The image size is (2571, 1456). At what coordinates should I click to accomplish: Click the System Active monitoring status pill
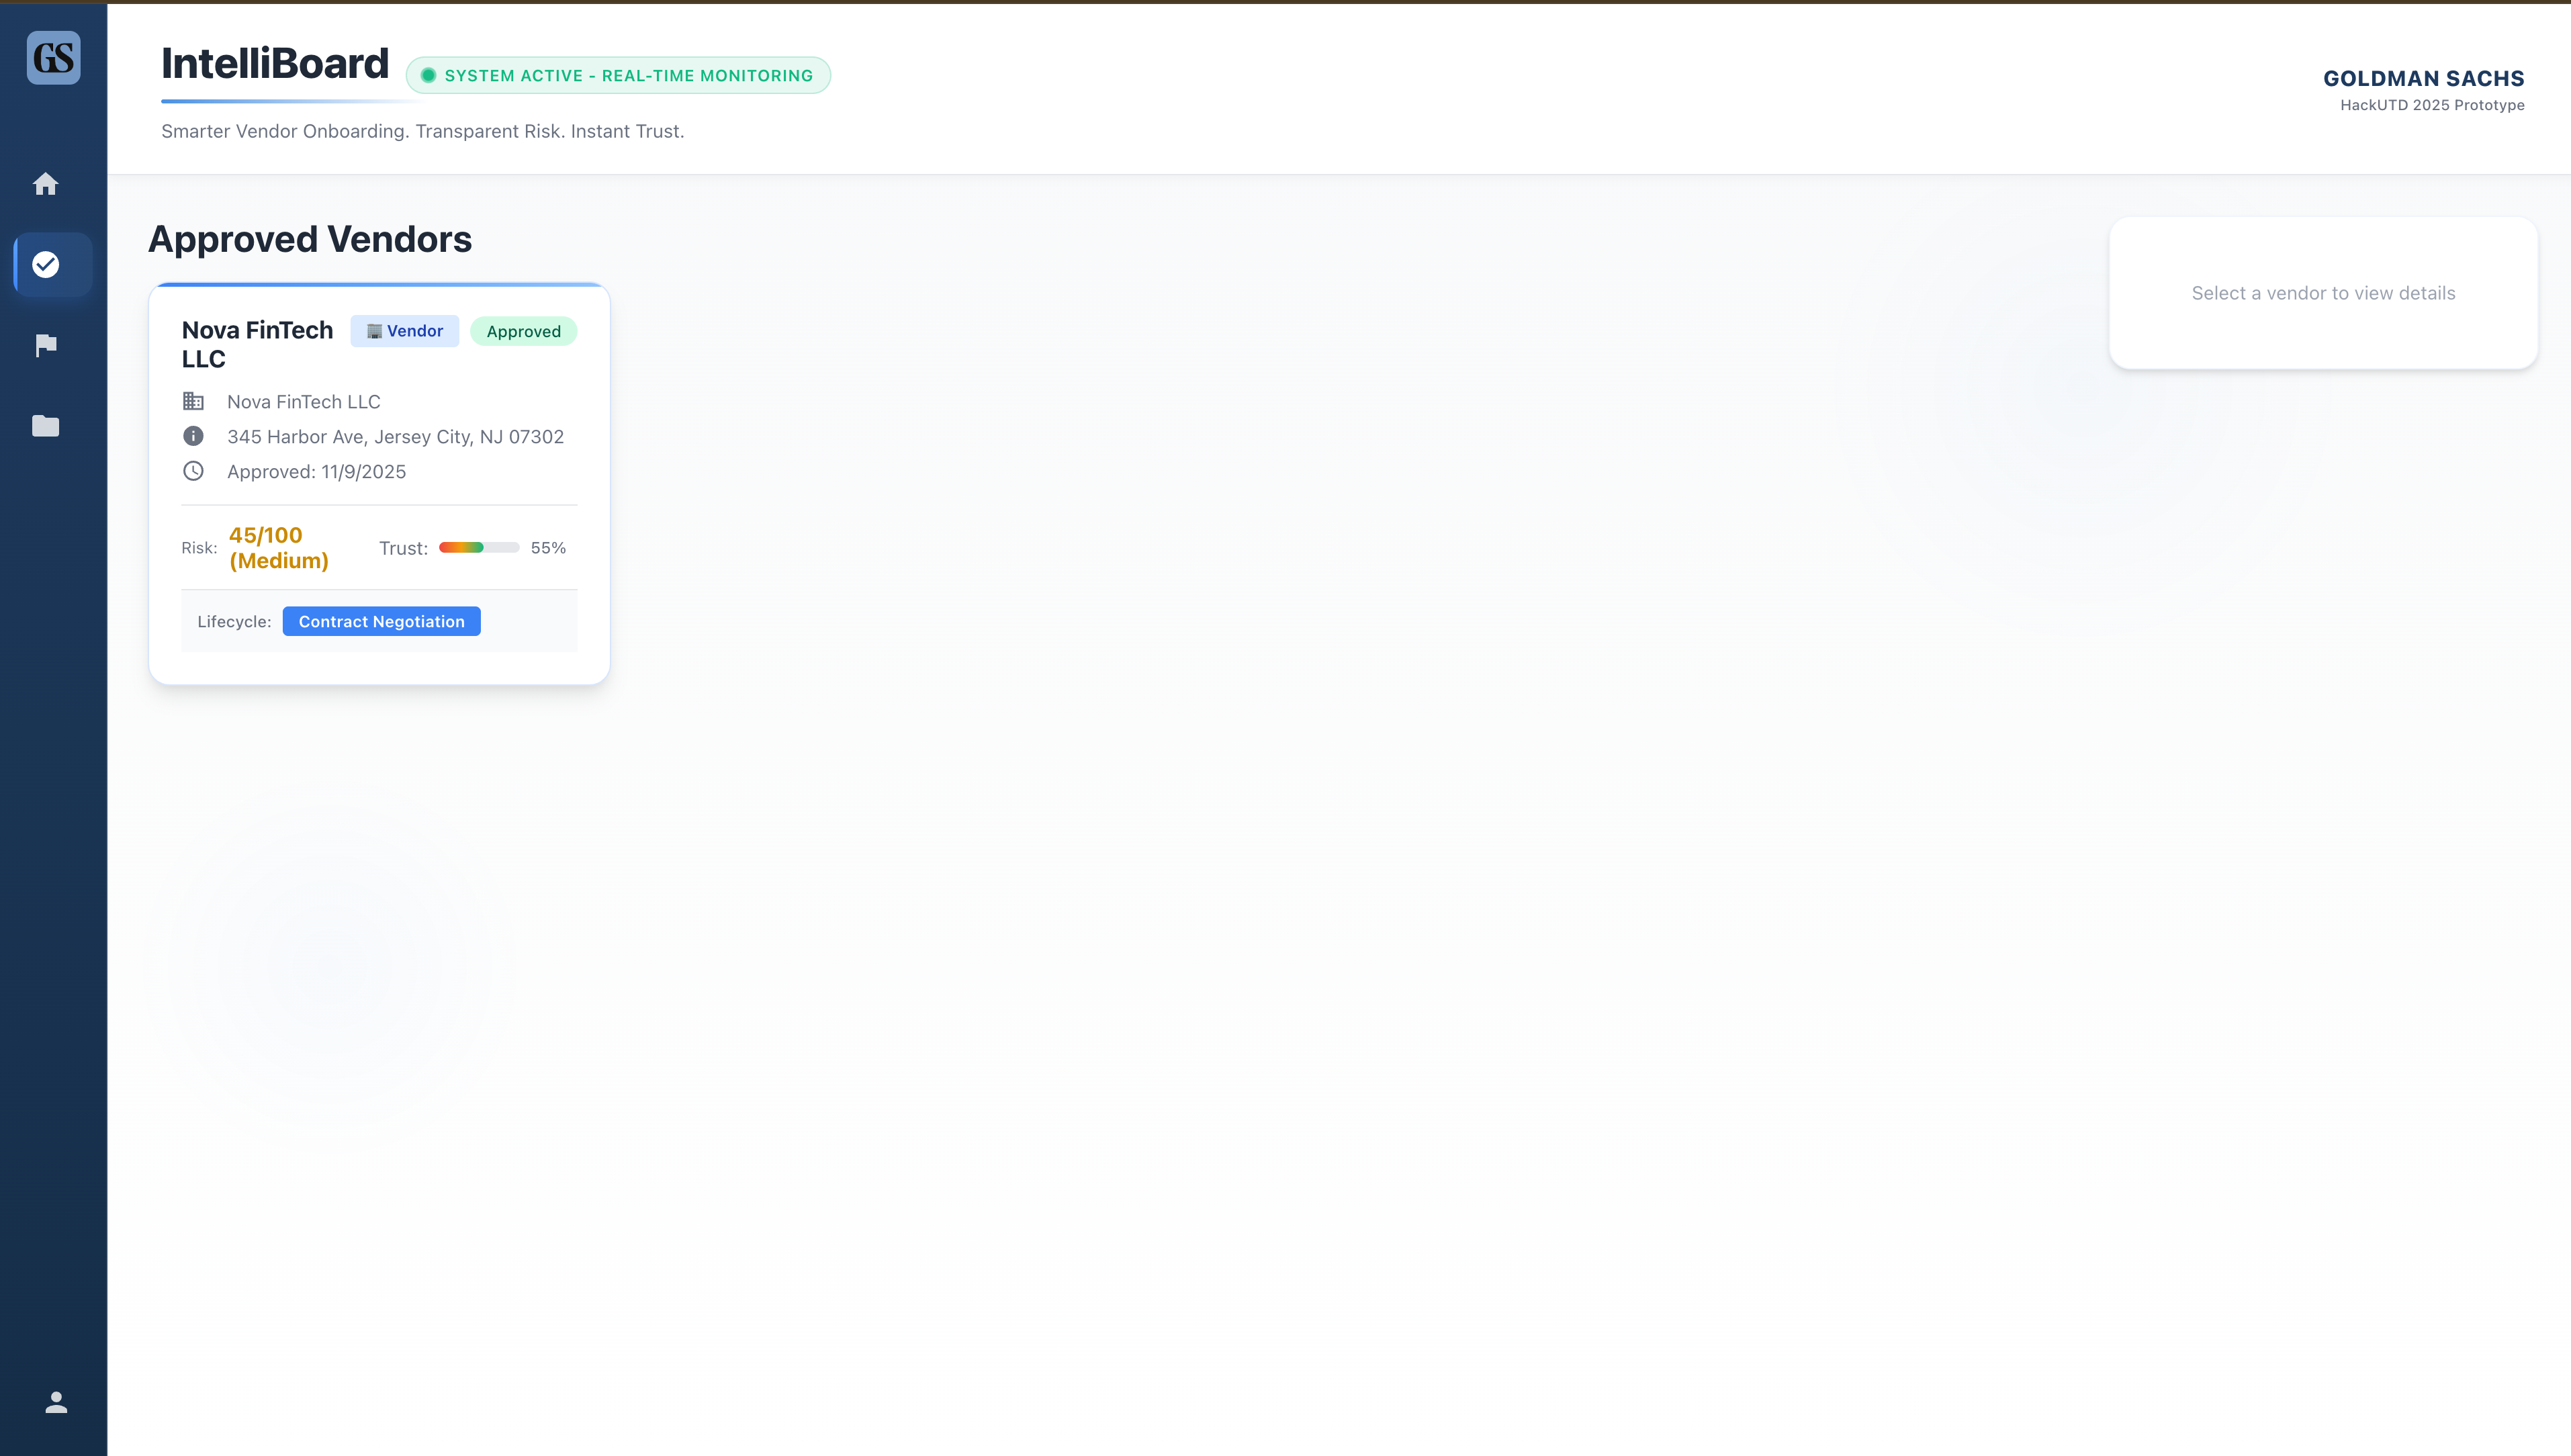tap(618, 76)
